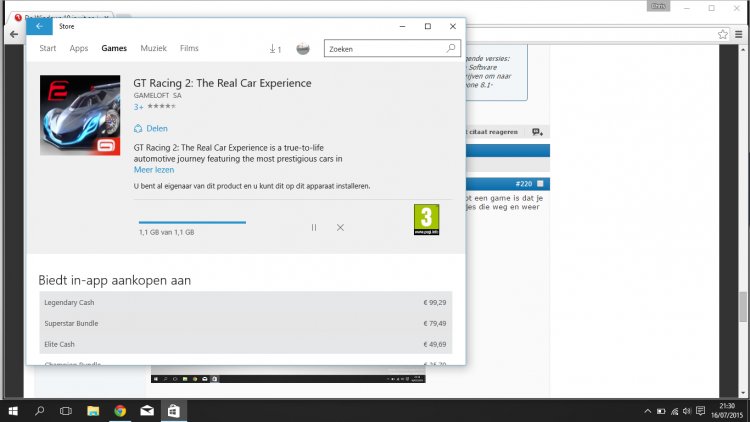
Task: Click the PEGI 3 rating badge
Action: tap(426, 219)
